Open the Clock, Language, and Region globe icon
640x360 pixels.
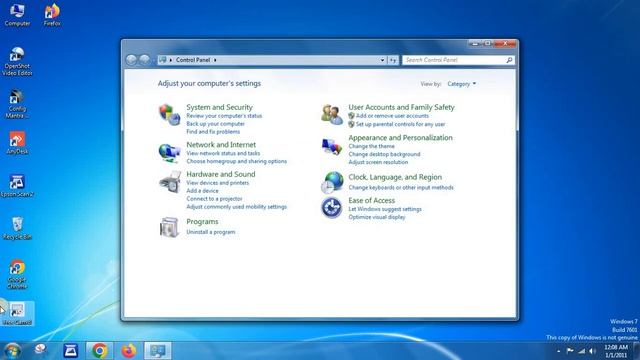332,182
